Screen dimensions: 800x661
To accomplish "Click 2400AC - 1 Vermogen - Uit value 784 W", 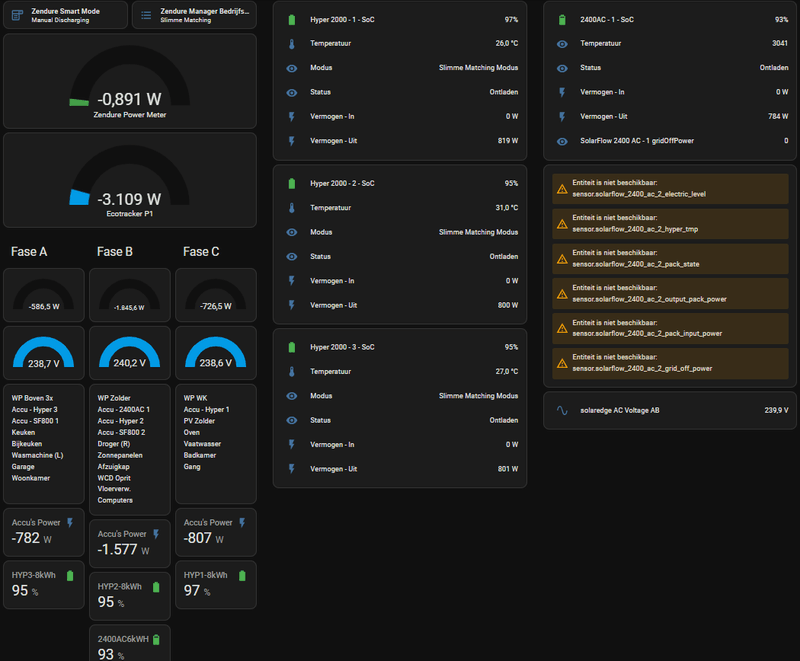I will click(x=778, y=116).
